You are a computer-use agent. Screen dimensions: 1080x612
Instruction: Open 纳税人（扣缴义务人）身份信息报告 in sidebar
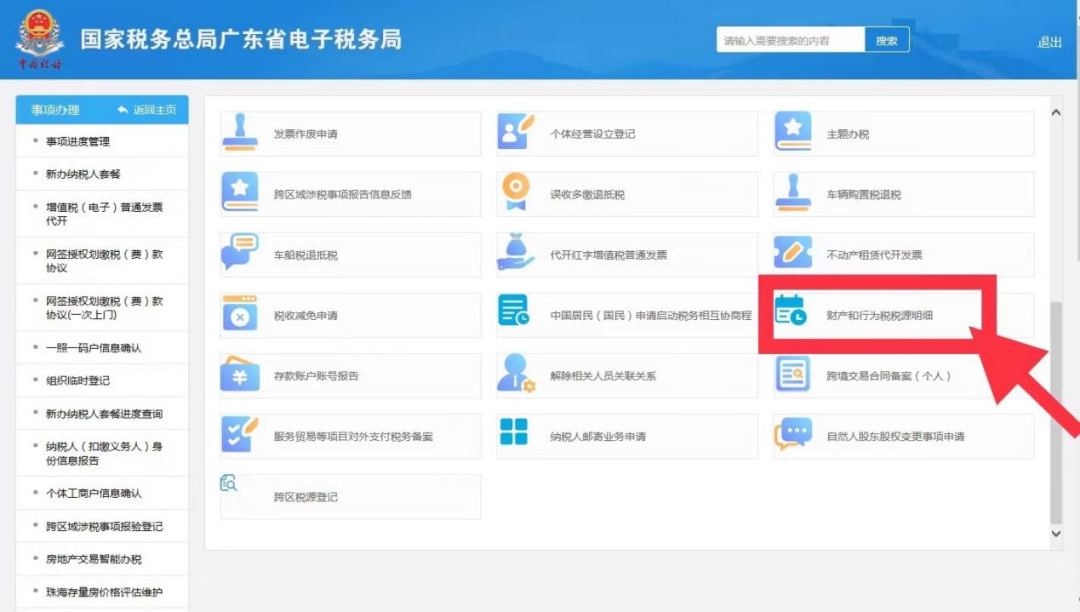pyautogui.click(x=102, y=454)
